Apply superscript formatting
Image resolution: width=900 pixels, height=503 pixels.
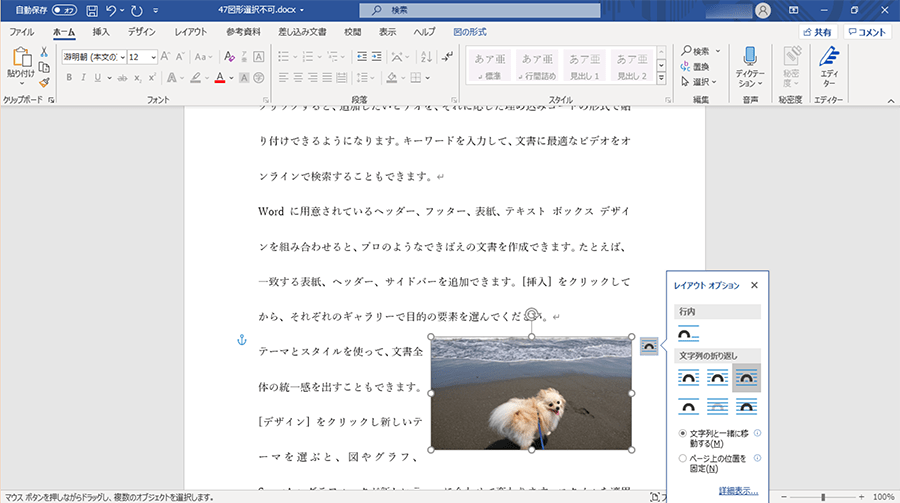(152, 78)
